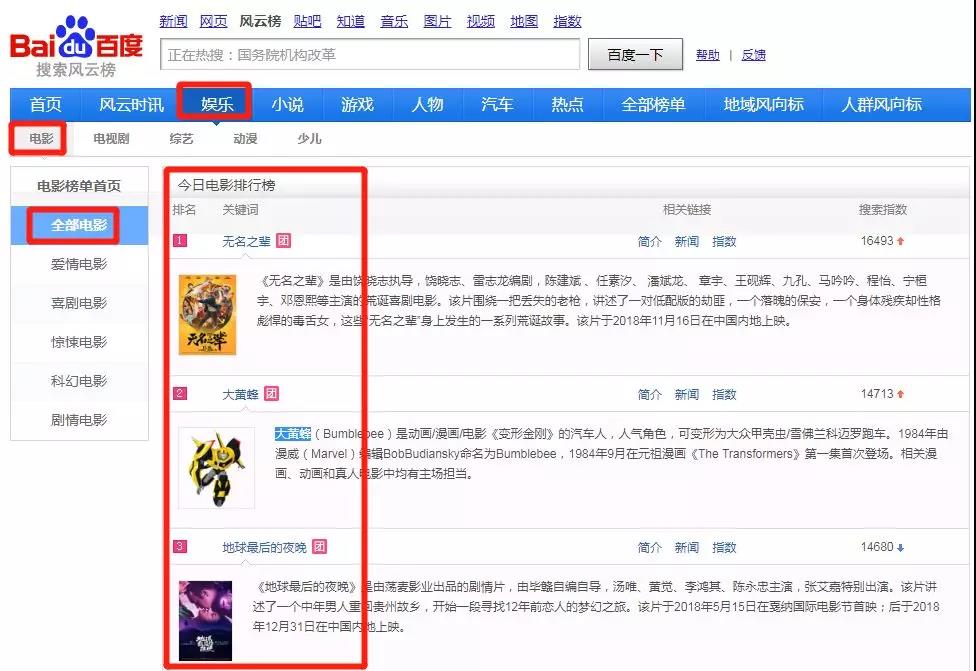
Task: Select the 小说 nav item
Action: (x=287, y=104)
